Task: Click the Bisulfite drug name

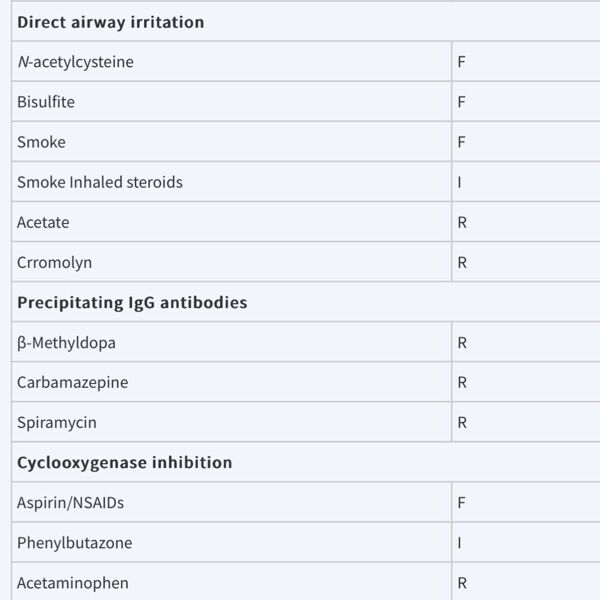Action: [46, 102]
